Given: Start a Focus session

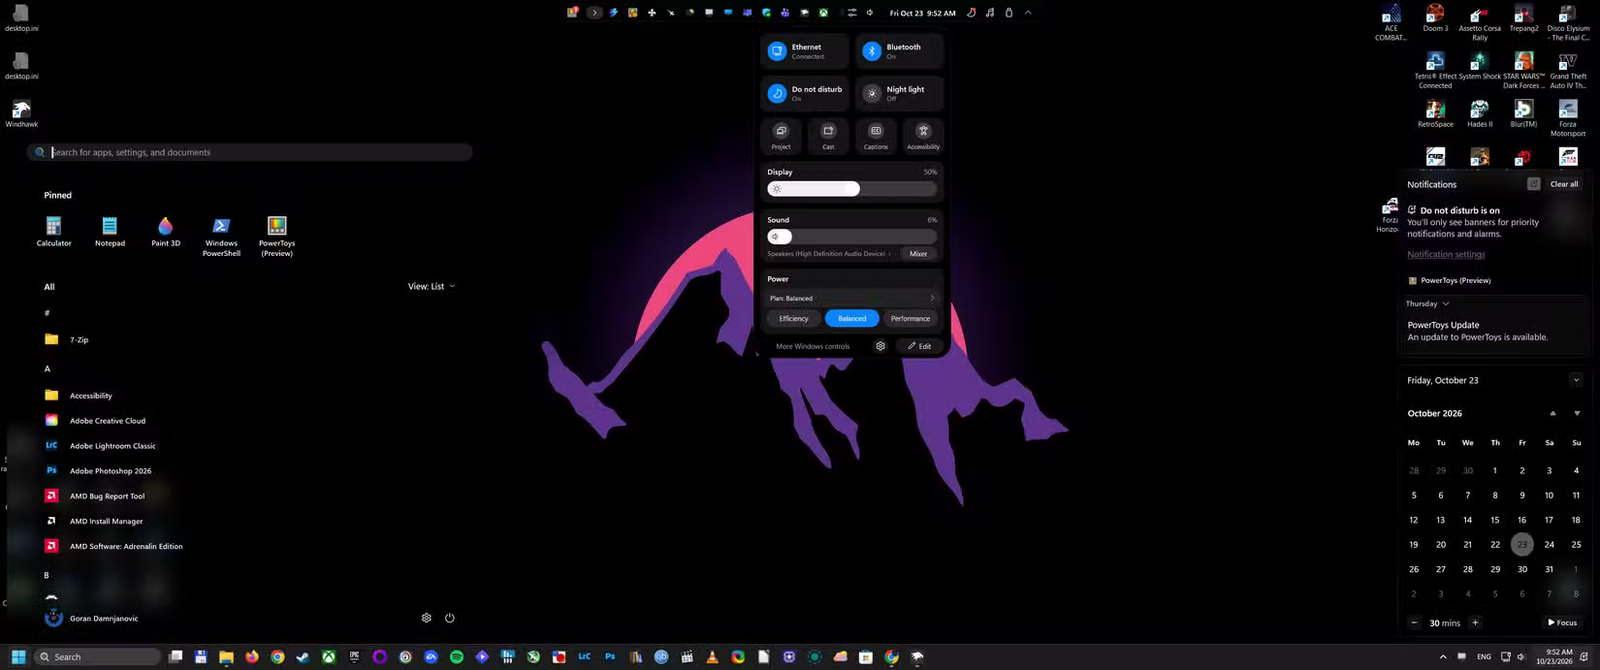Looking at the screenshot, I should point(1562,623).
